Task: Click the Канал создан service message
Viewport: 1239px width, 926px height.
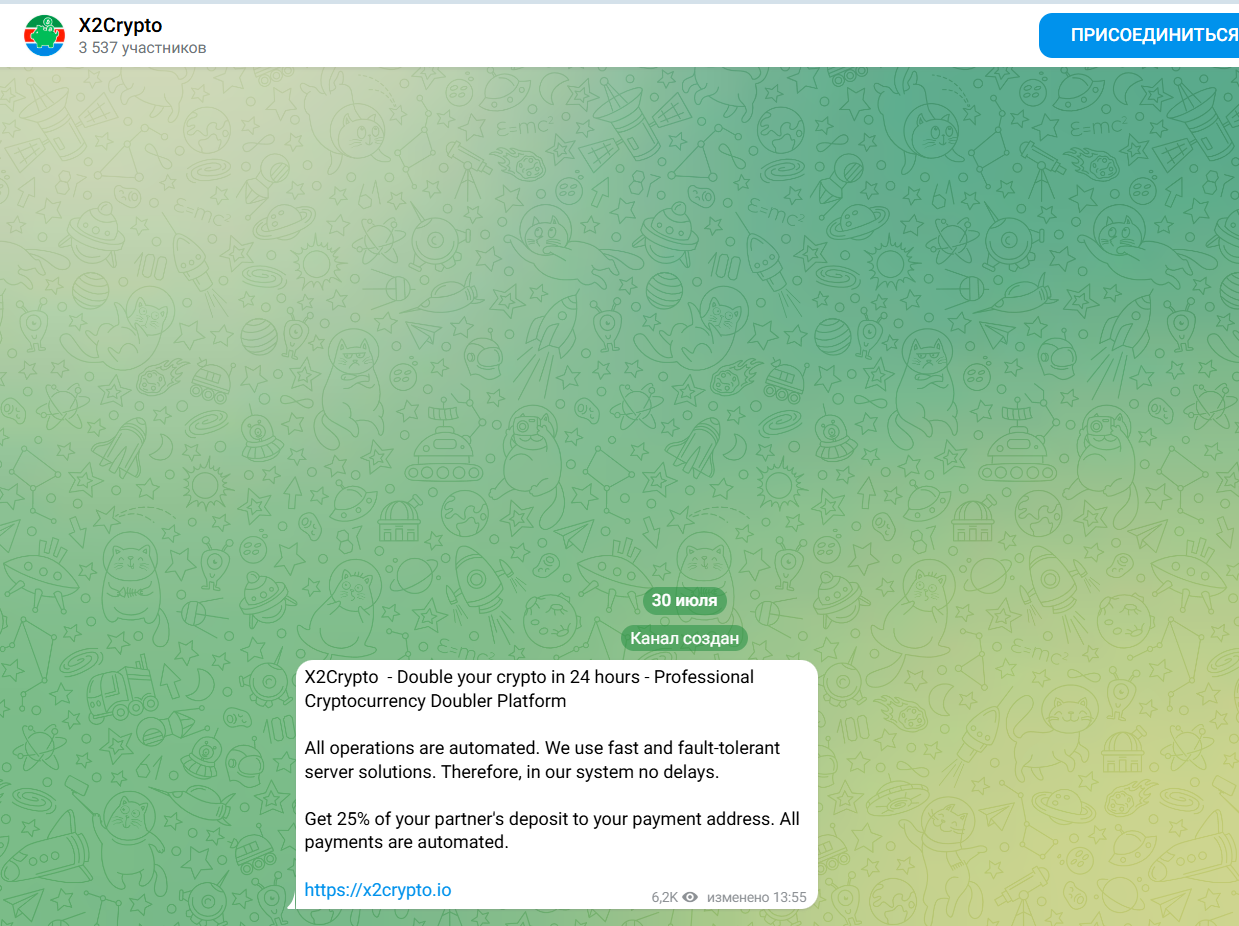Action: (x=684, y=638)
